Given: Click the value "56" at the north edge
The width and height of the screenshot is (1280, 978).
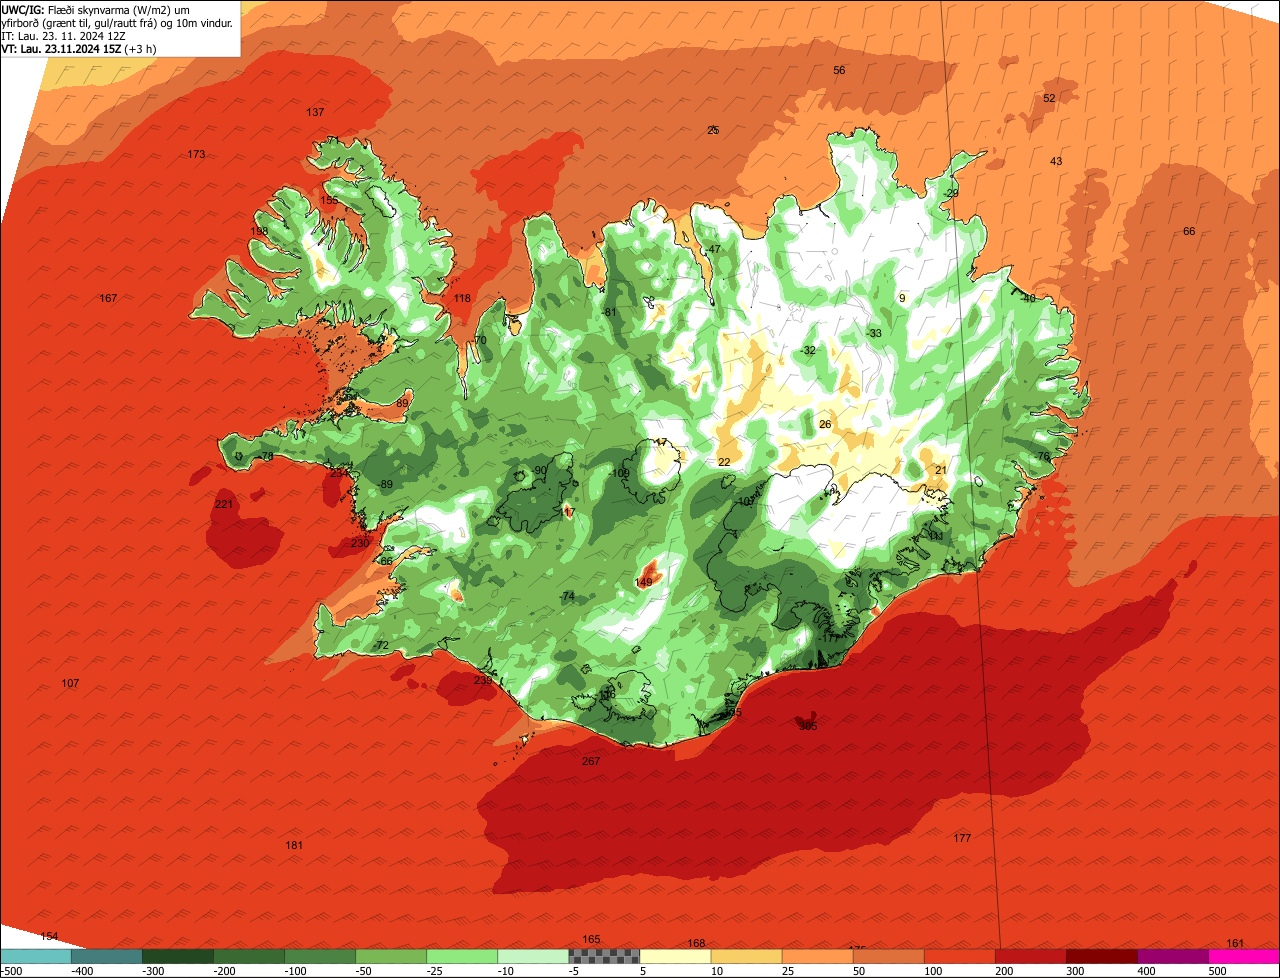Looking at the screenshot, I should [x=839, y=70].
